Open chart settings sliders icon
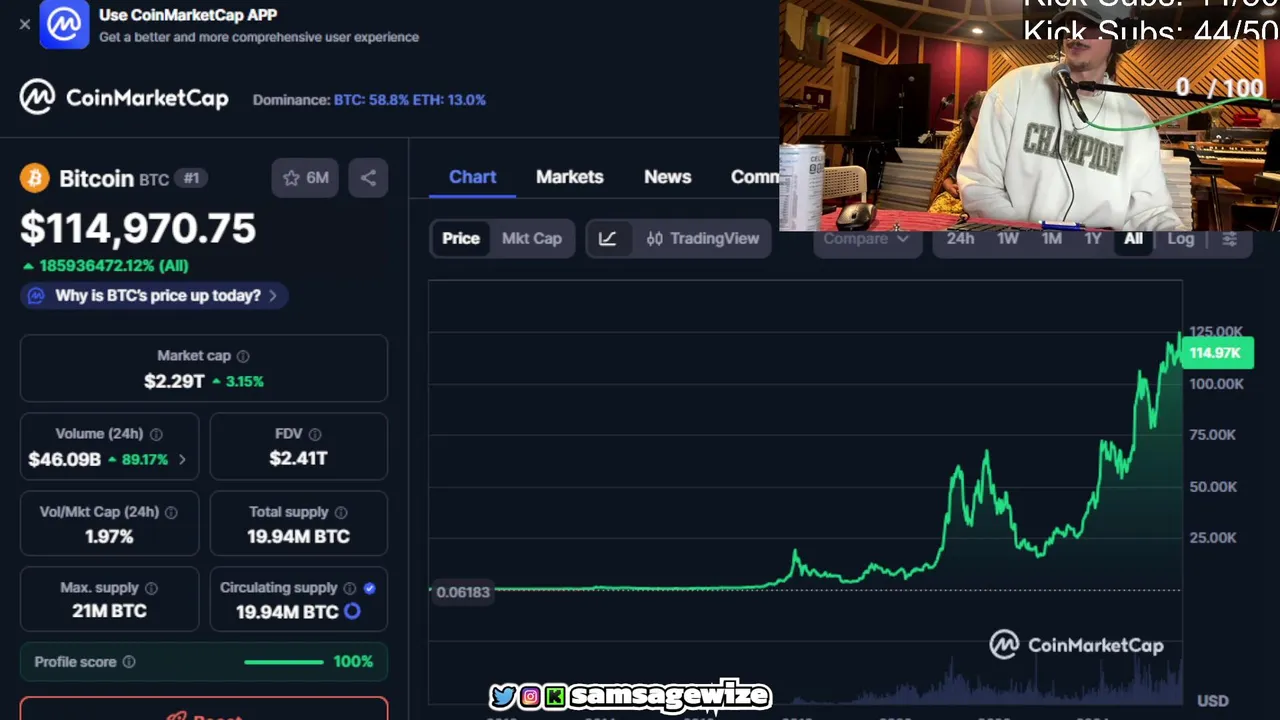 pos(1230,239)
